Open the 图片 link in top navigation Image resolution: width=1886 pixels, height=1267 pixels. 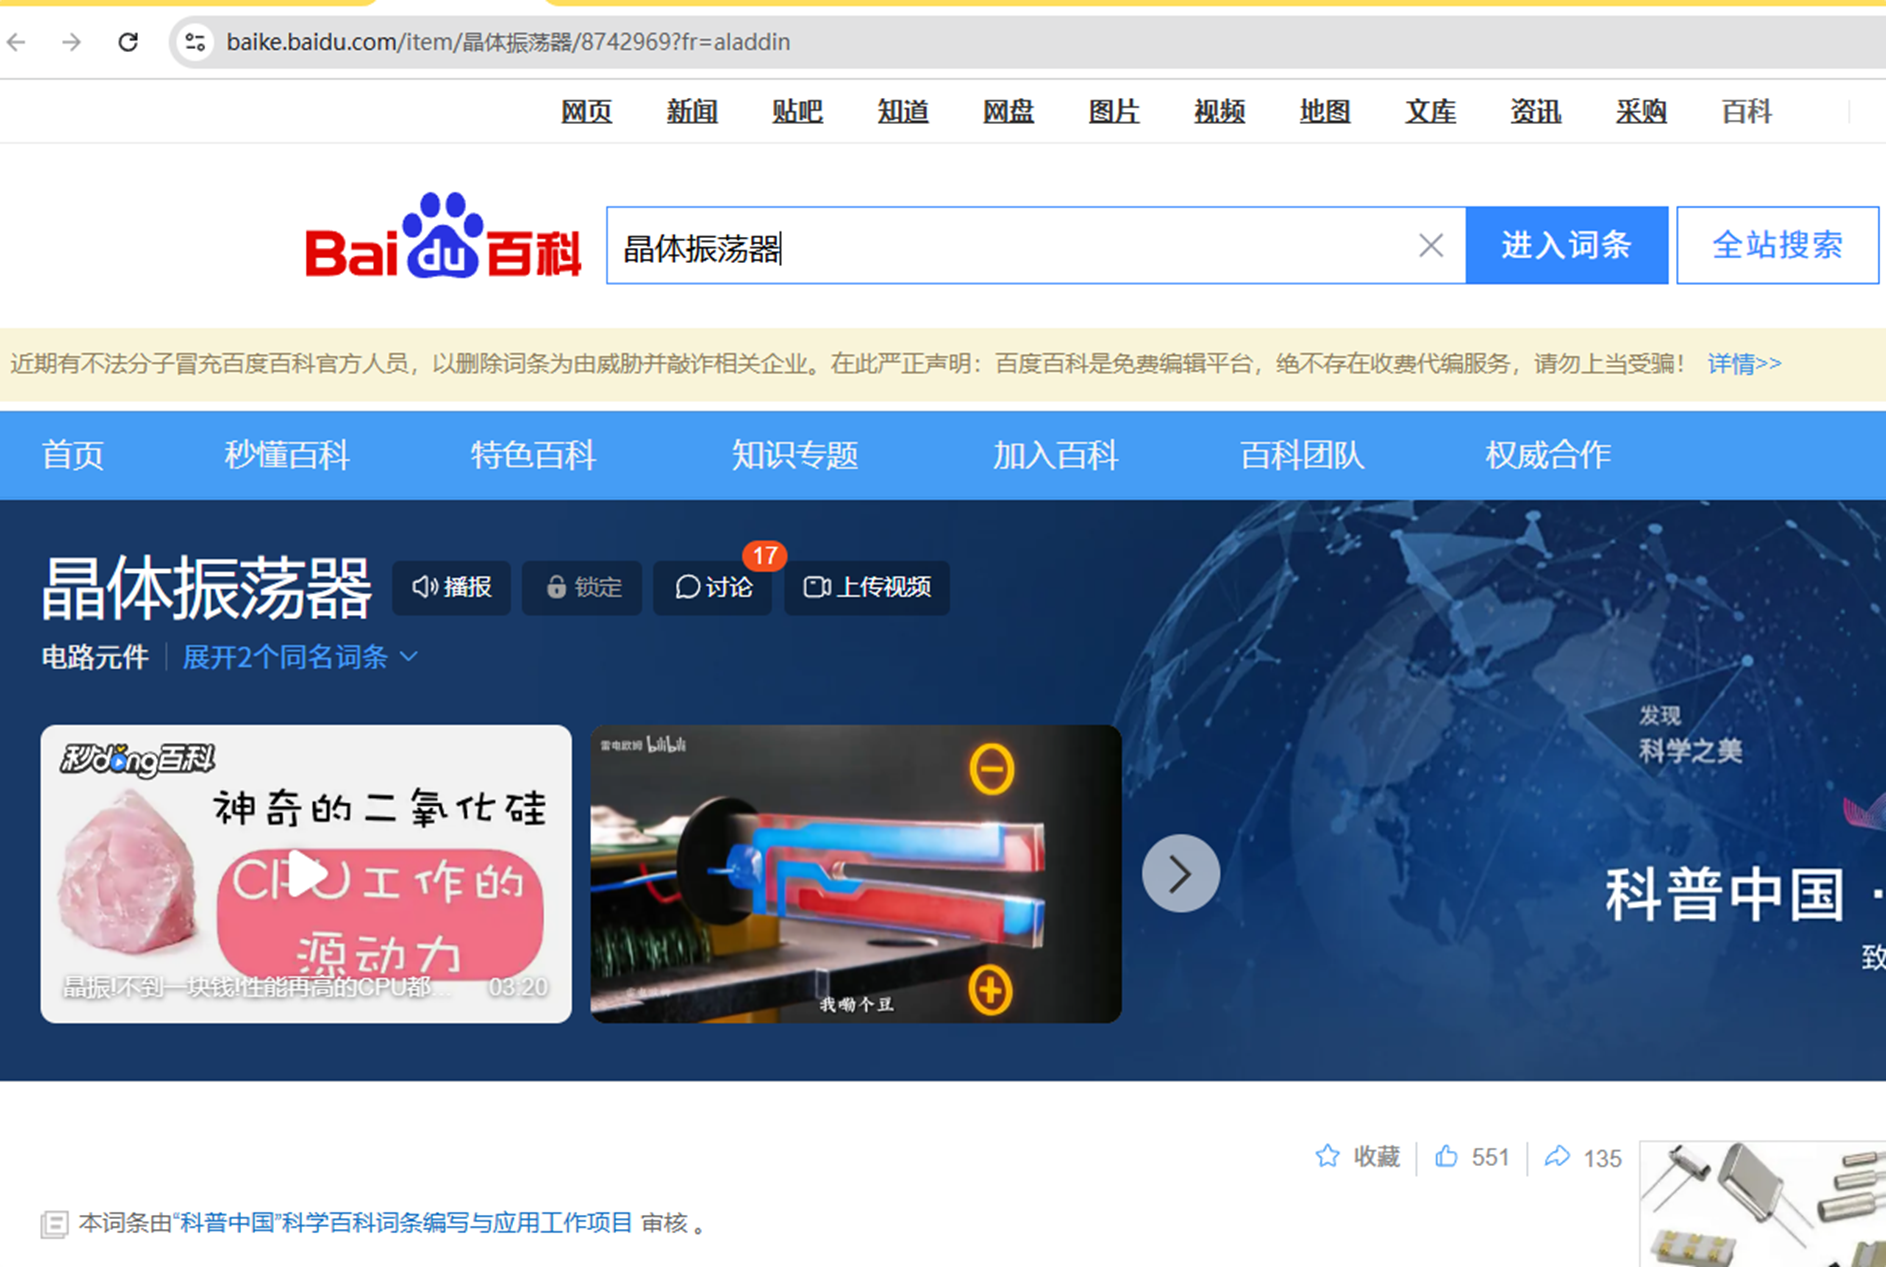point(1114,112)
